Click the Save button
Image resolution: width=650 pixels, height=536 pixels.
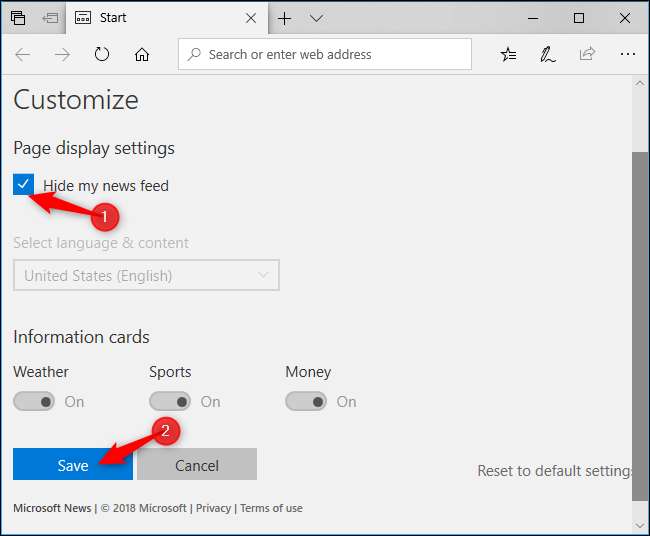(73, 464)
